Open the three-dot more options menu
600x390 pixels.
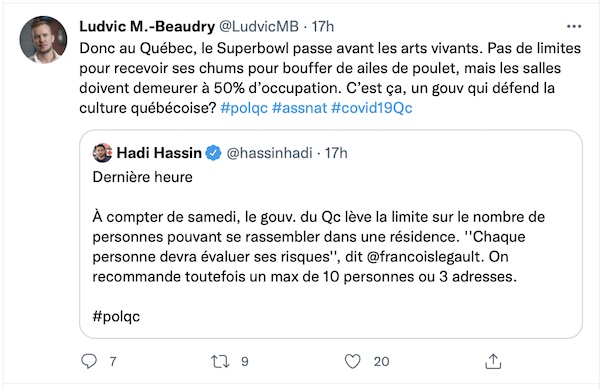pos(574,26)
